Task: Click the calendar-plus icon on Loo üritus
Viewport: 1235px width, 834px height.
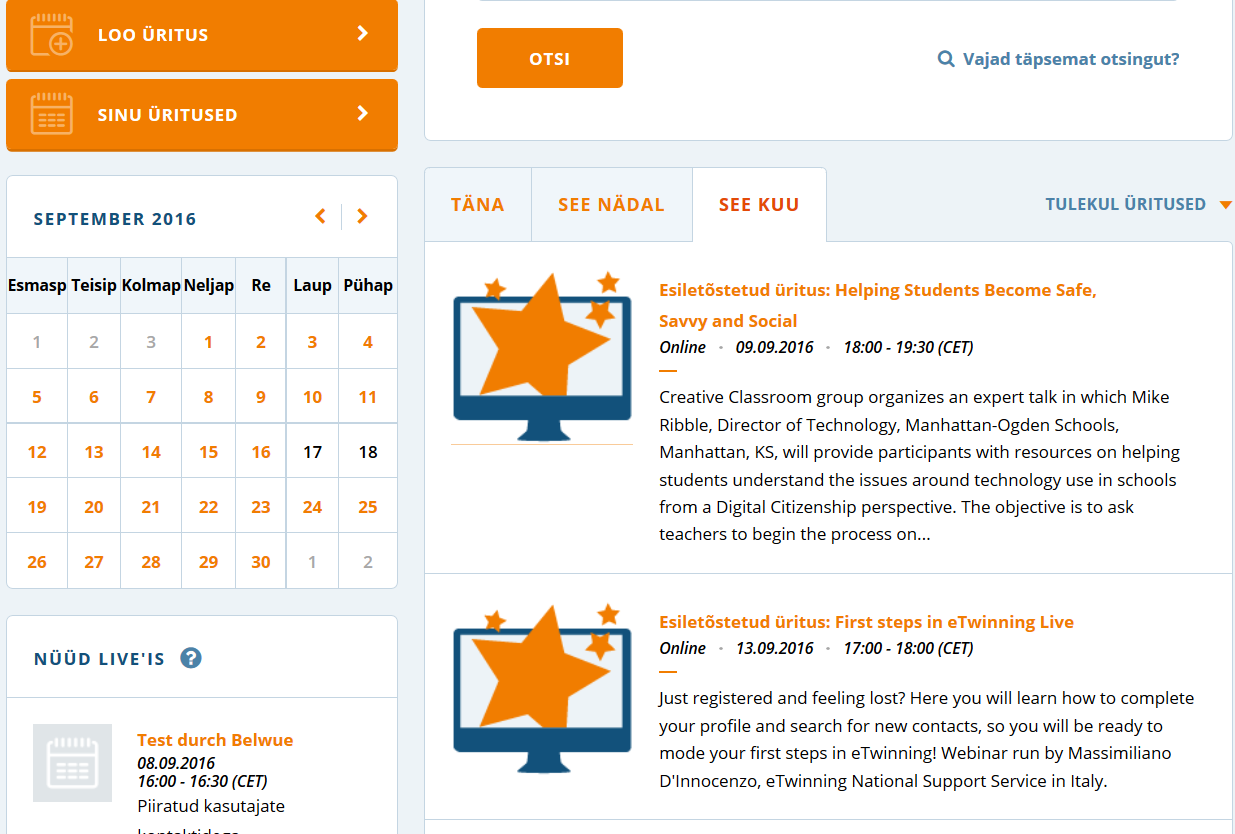Action: [x=51, y=34]
